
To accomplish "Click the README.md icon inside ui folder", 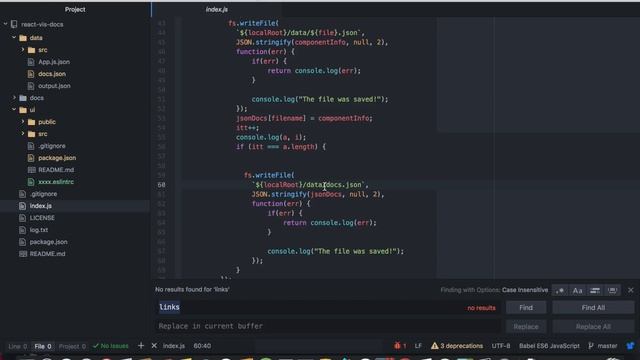I will (x=31, y=170).
